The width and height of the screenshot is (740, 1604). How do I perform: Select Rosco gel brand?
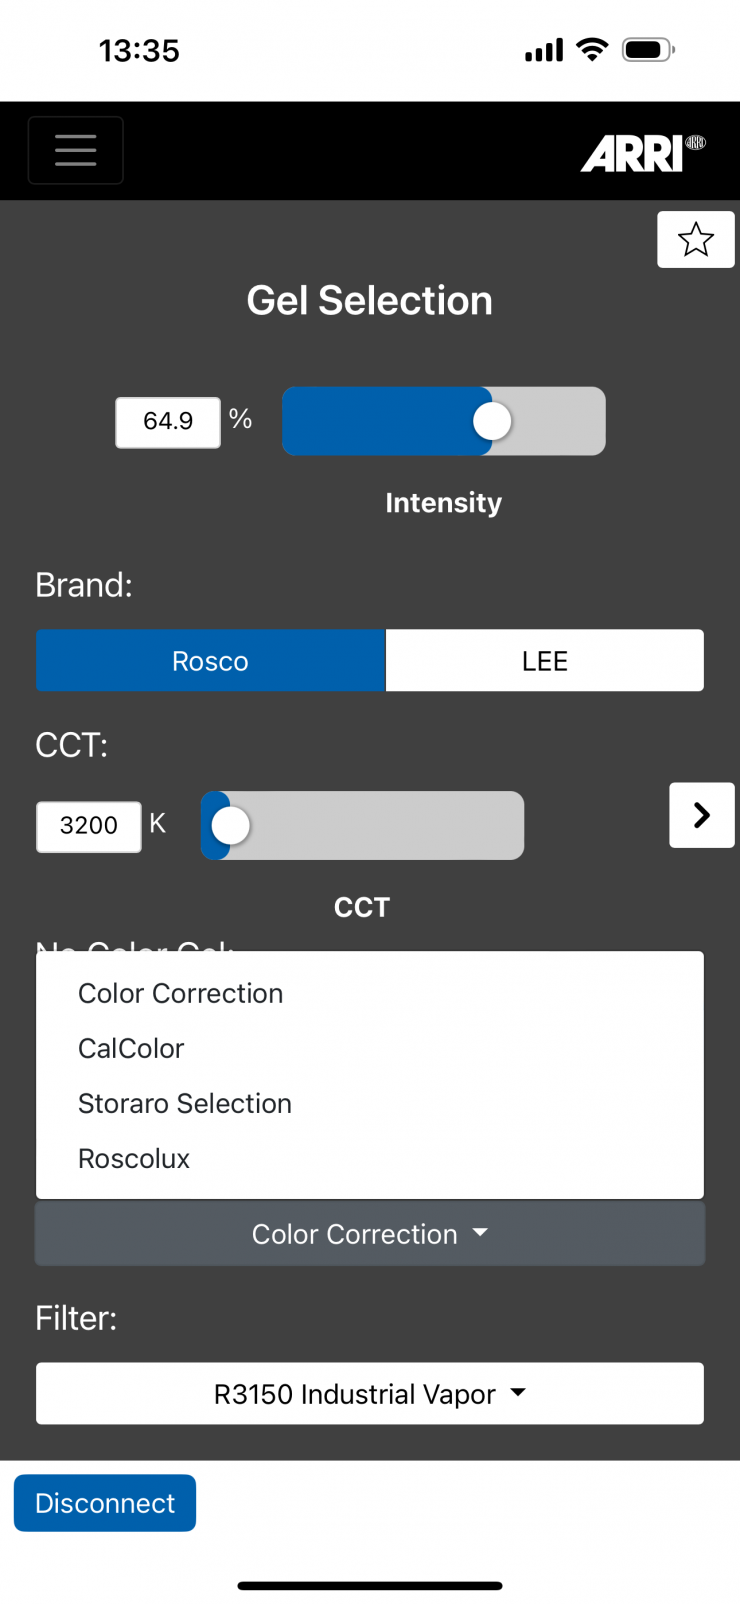pos(210,661)
